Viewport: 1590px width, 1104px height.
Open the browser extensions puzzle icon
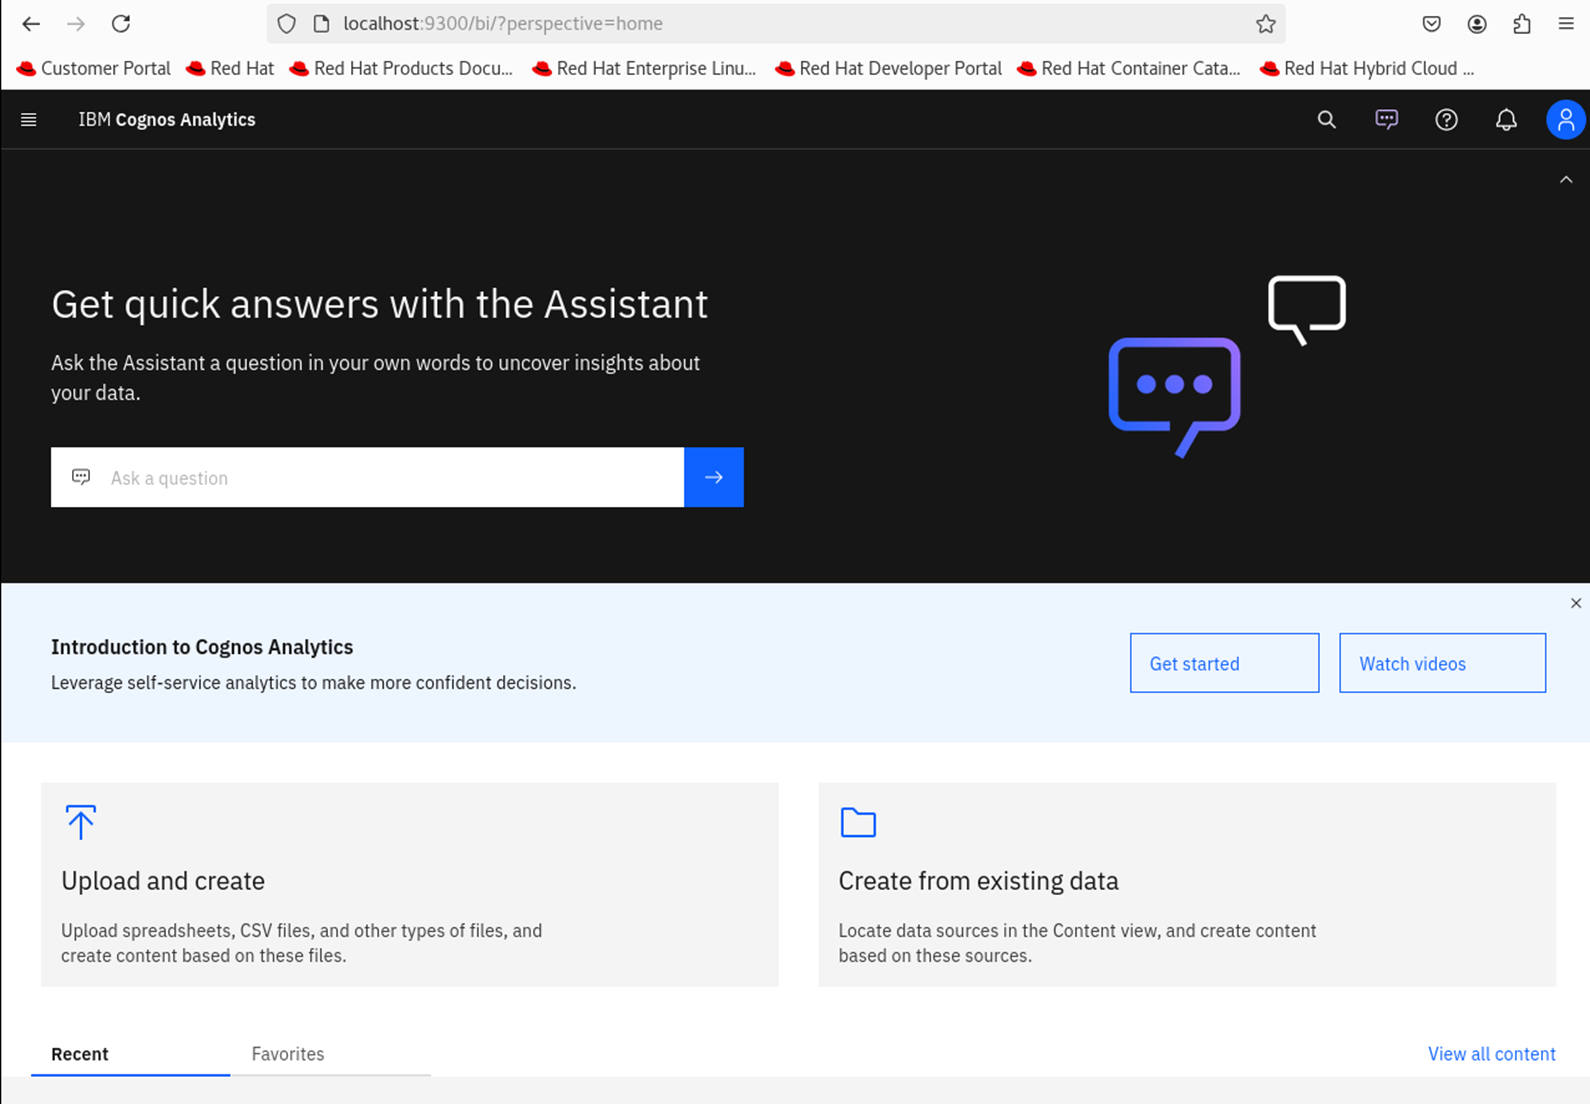[1522, 24]
